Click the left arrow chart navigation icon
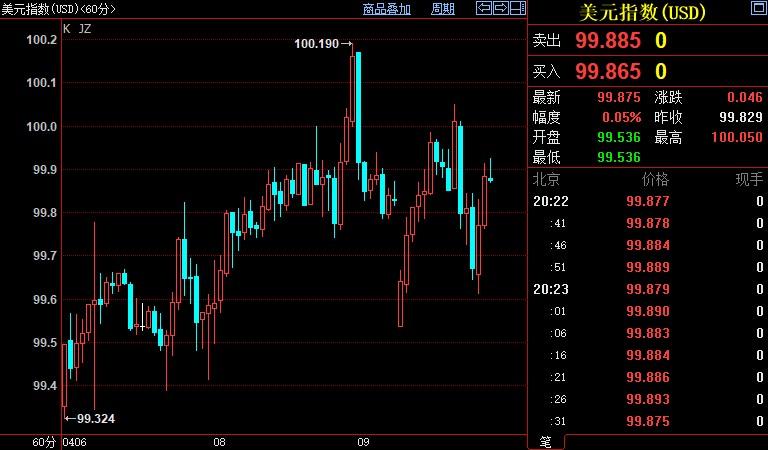The height and width of the screenshot is (450, 768). click(x=483, y=9)
